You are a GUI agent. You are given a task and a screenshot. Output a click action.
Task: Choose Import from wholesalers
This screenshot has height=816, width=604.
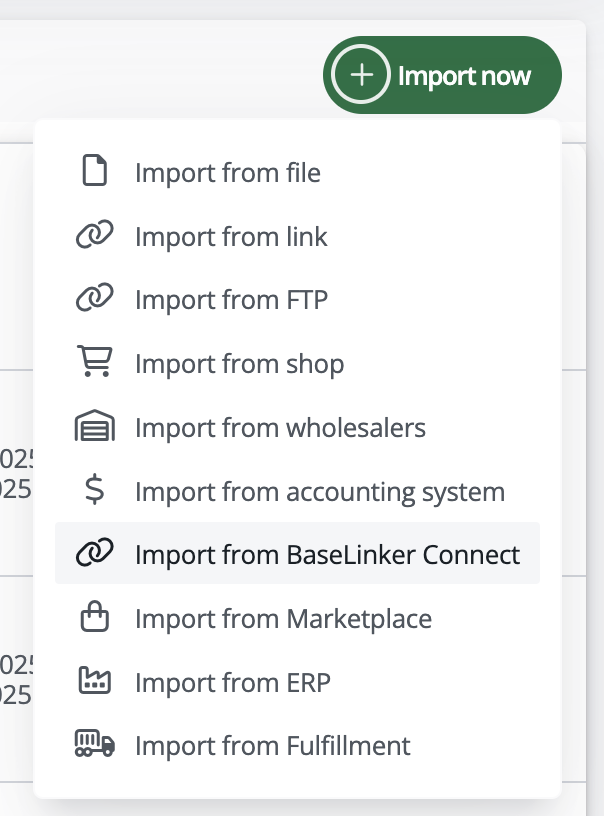[x=280, y=428]
